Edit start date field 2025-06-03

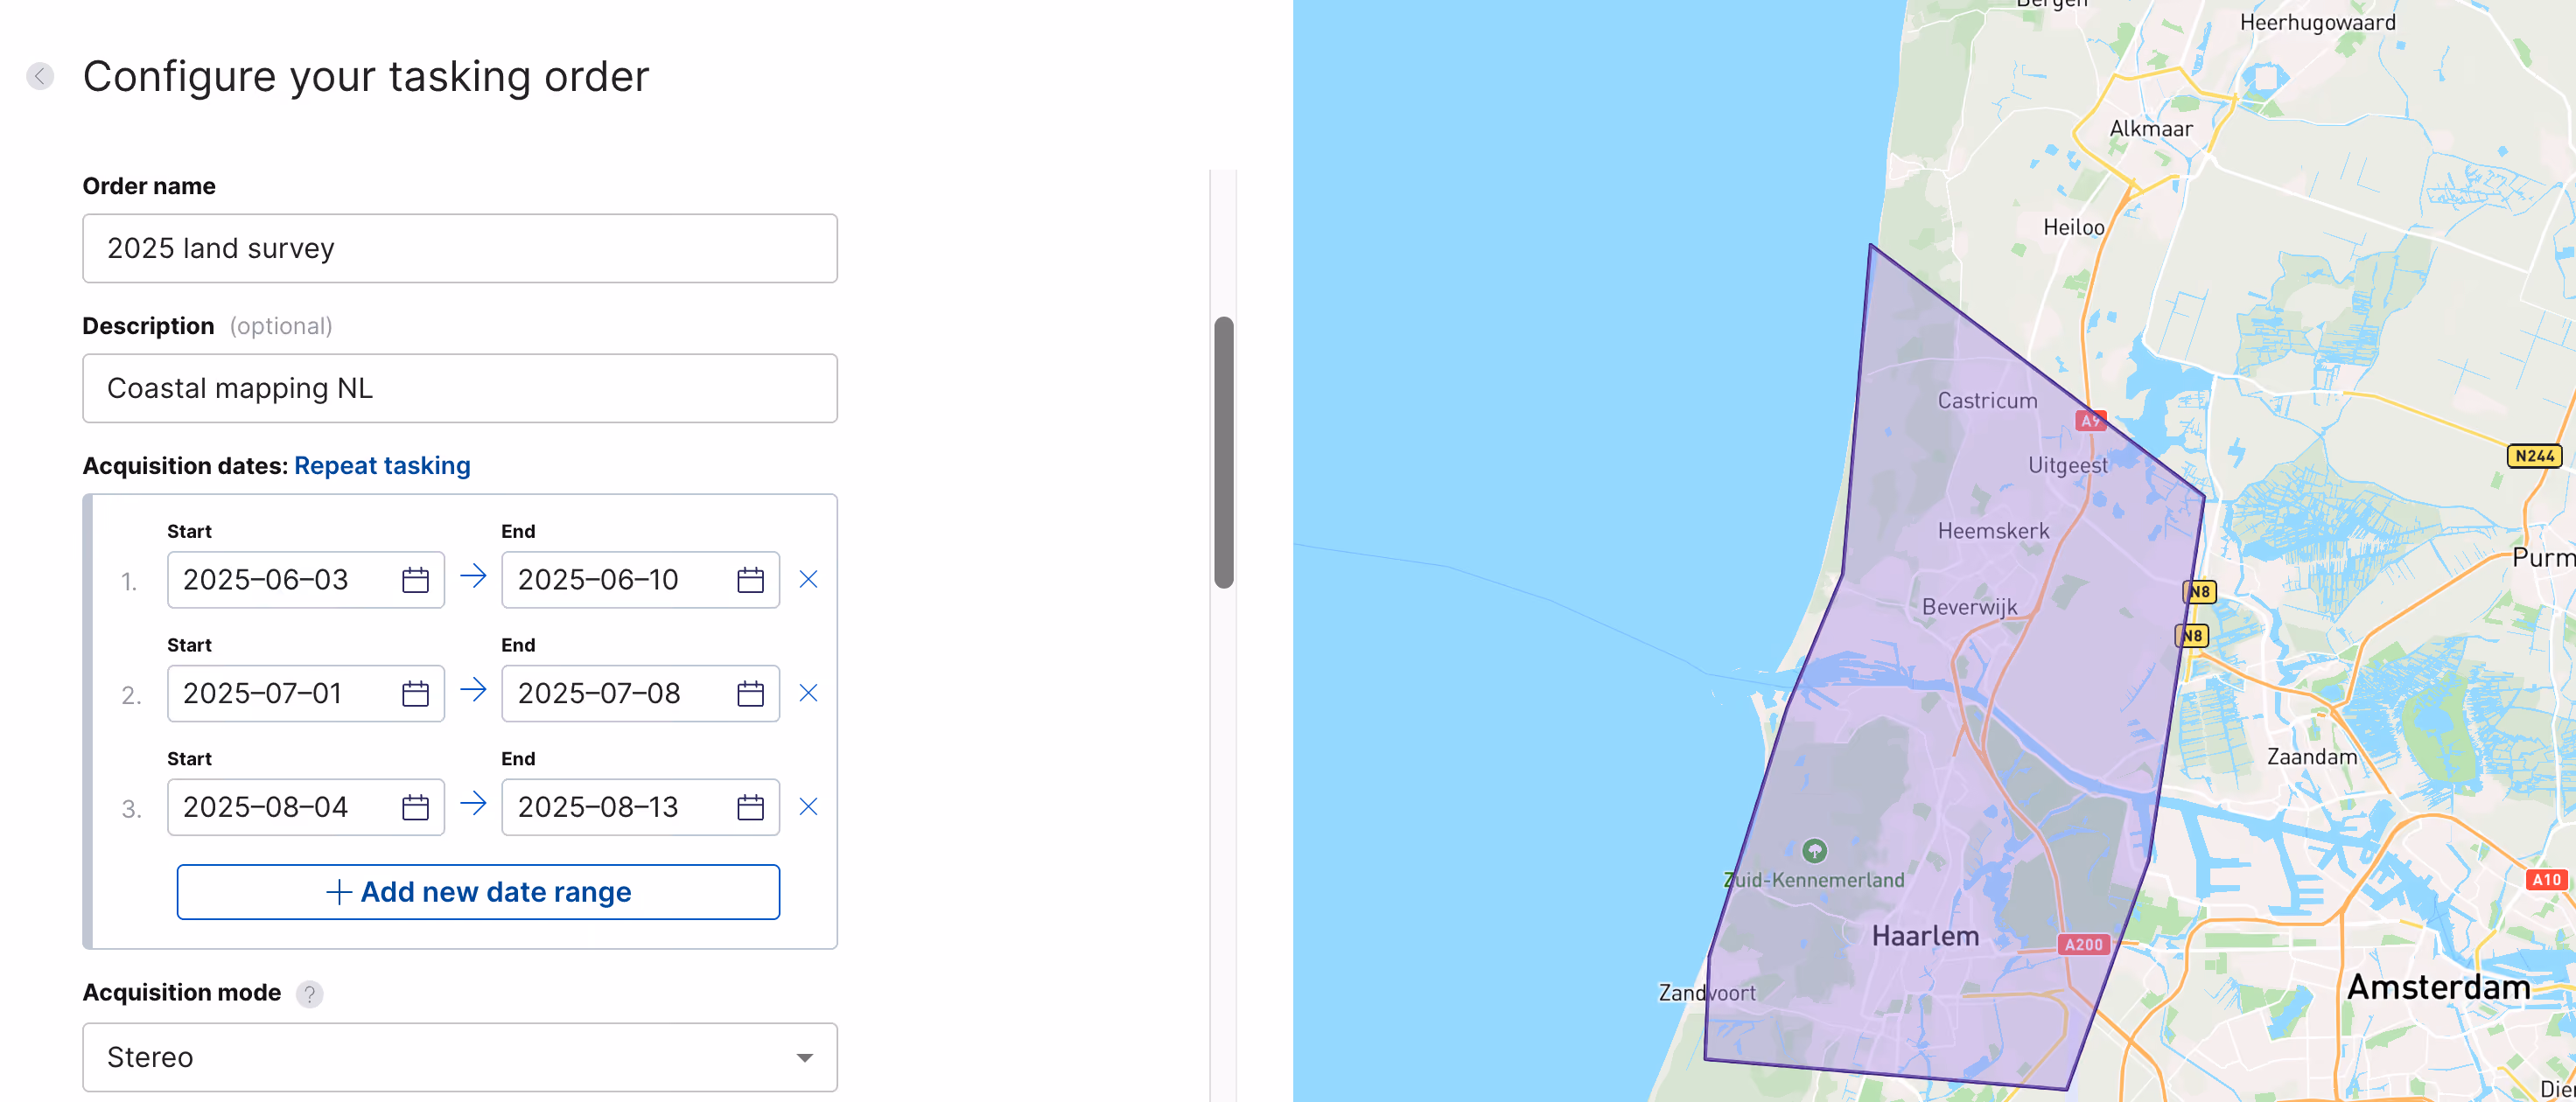(x=306, y=580)
